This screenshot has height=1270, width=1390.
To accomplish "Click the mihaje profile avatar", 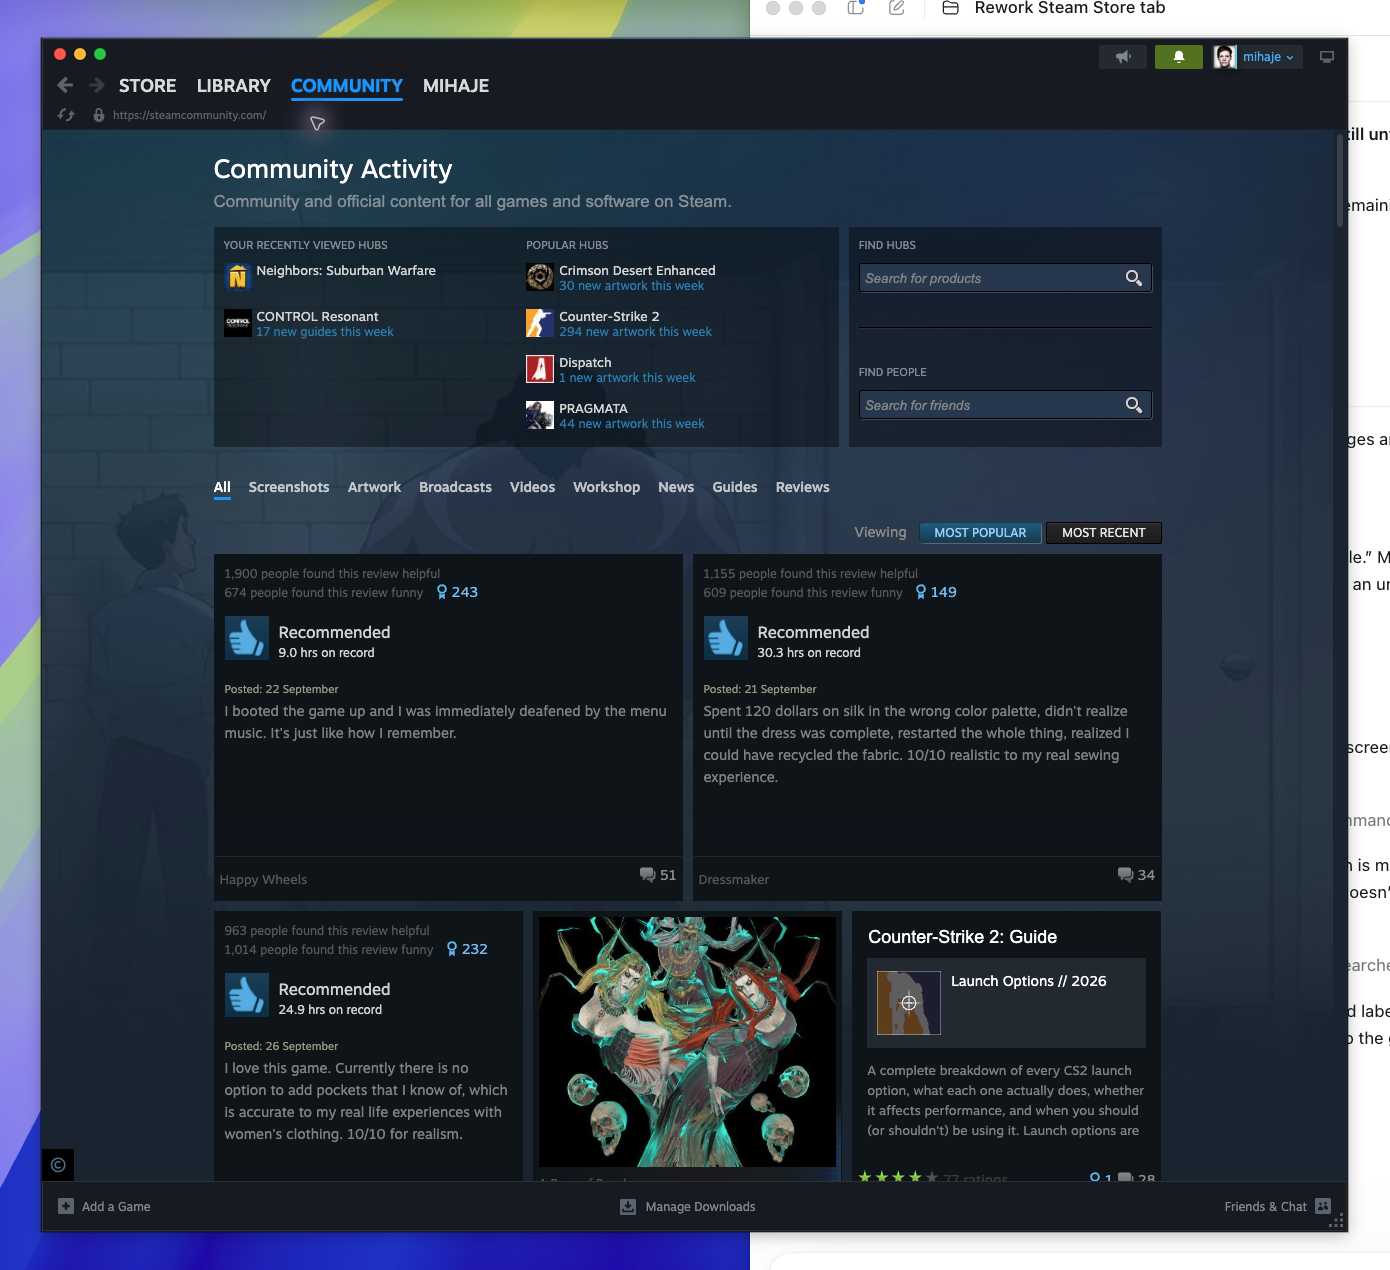I will 1225,57.
